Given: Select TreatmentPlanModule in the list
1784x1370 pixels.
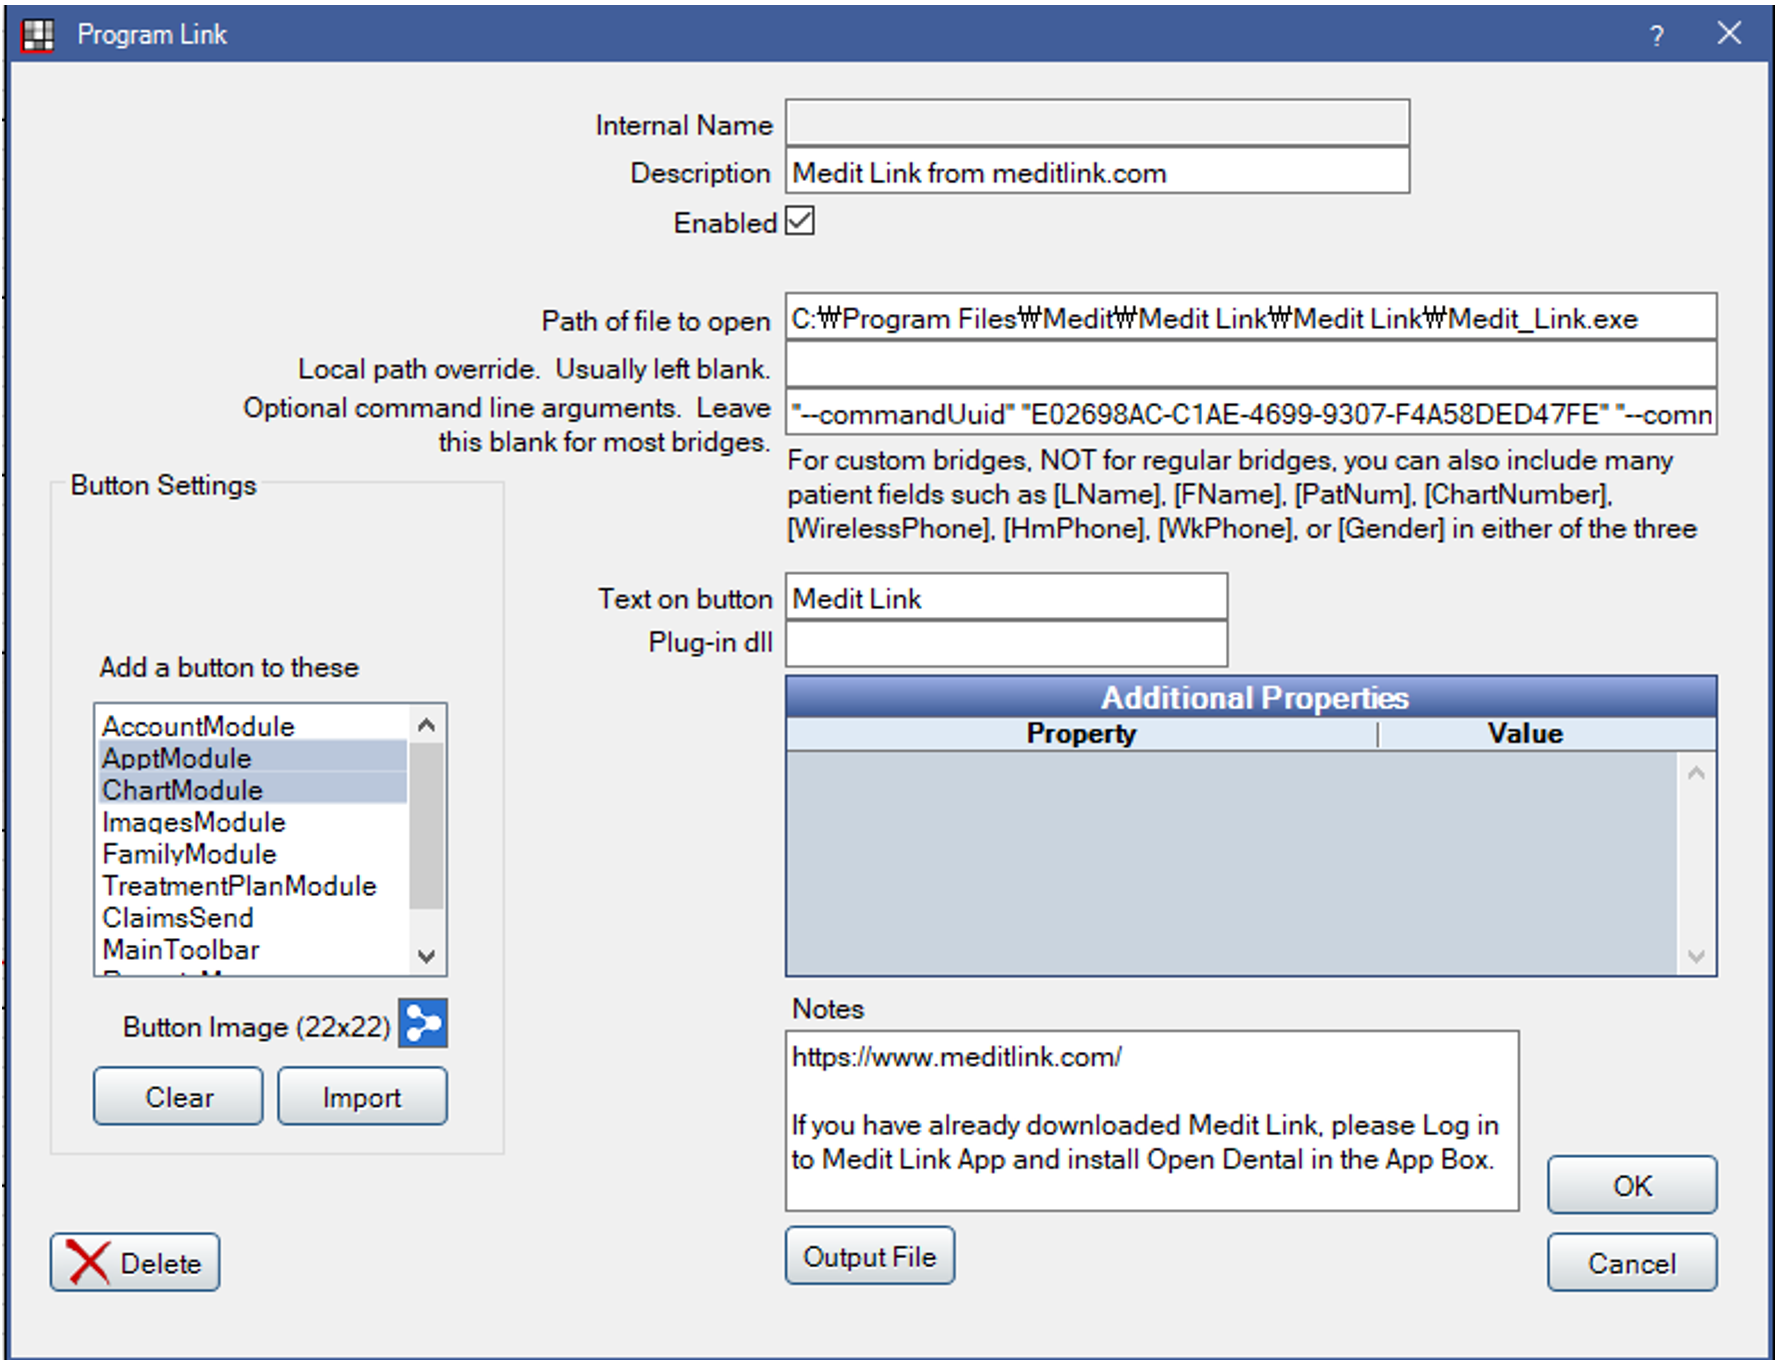Looking at the screenshot, I should point(253,886).
